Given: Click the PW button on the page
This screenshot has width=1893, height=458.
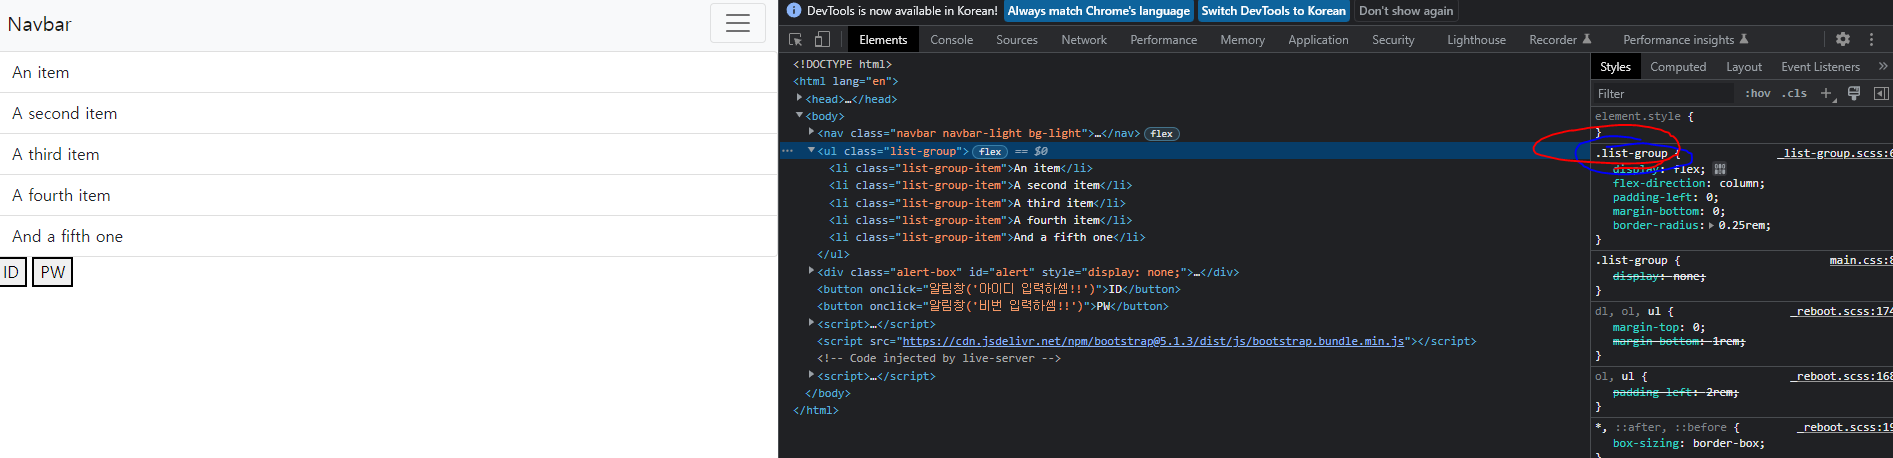Looking at the screenshot, I should pos(53,272).
